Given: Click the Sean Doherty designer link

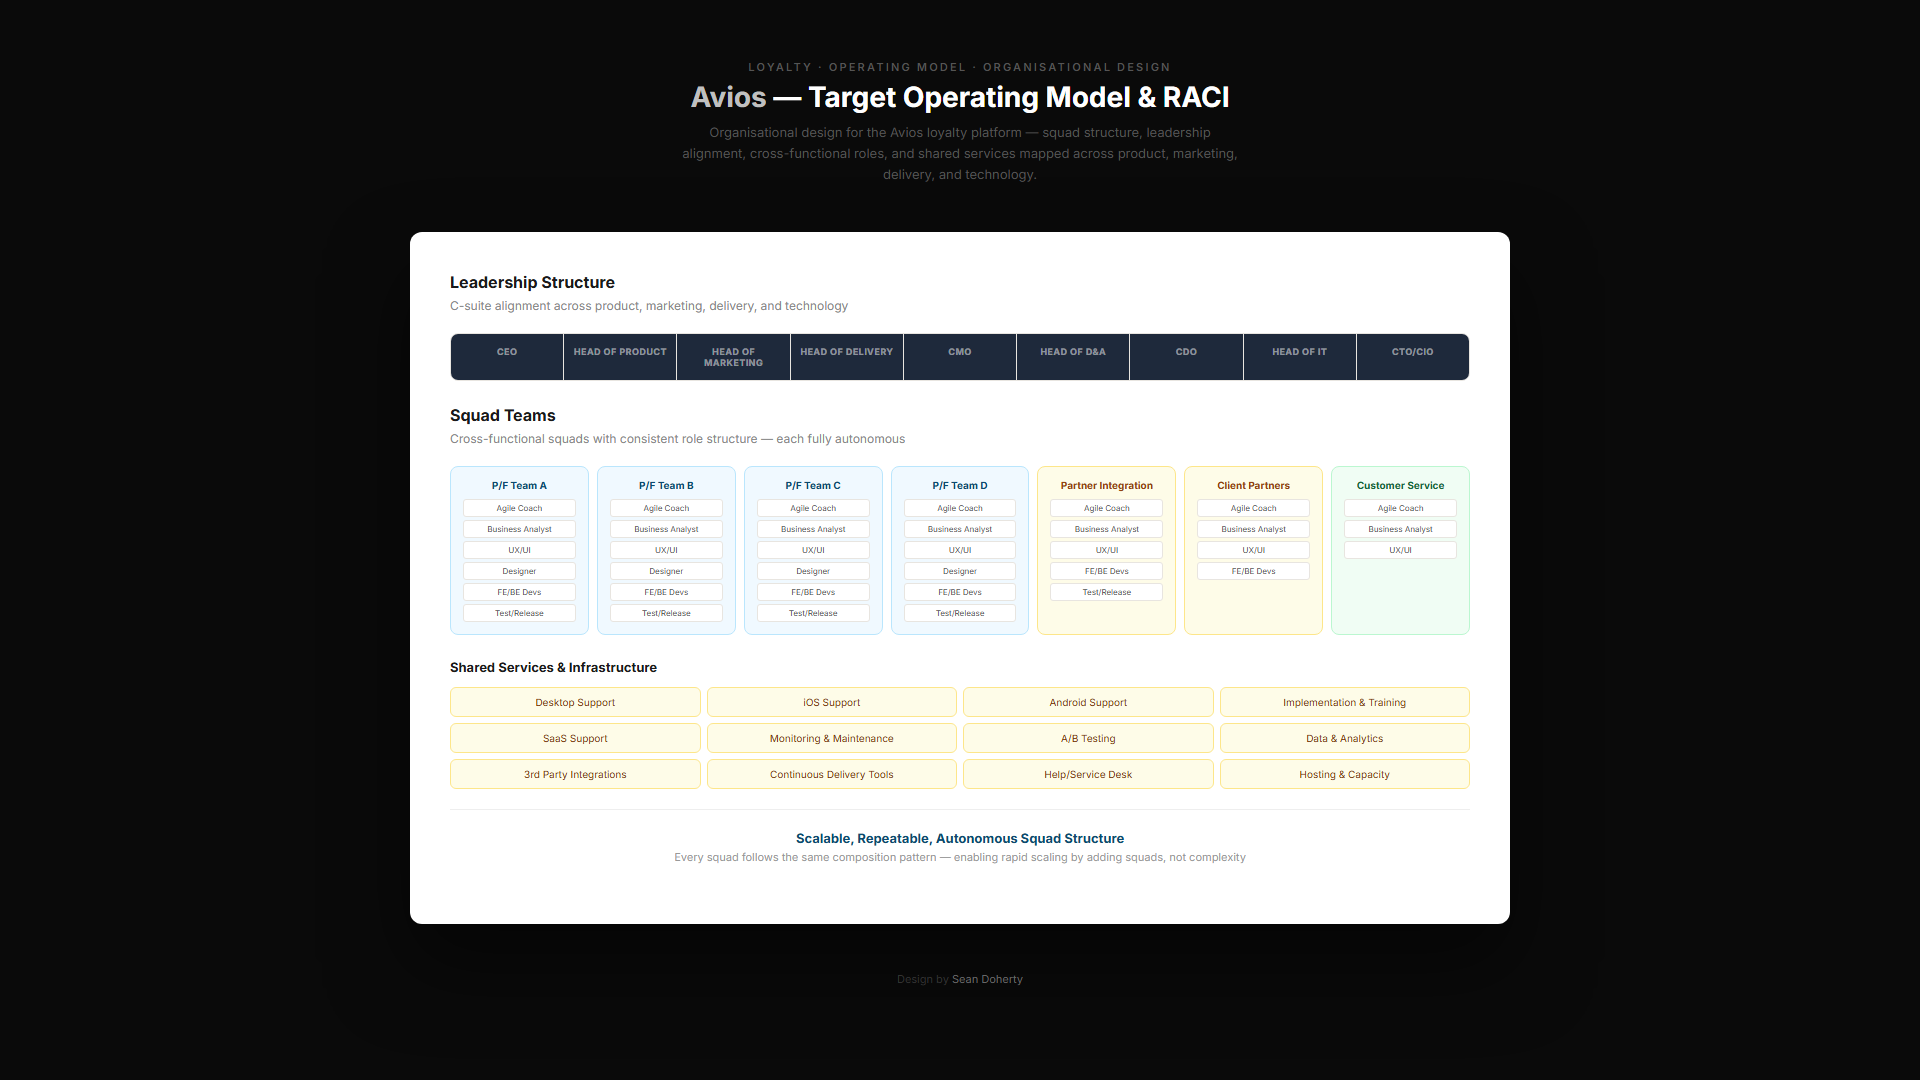Looking at the screenshot, I should 987,979.
